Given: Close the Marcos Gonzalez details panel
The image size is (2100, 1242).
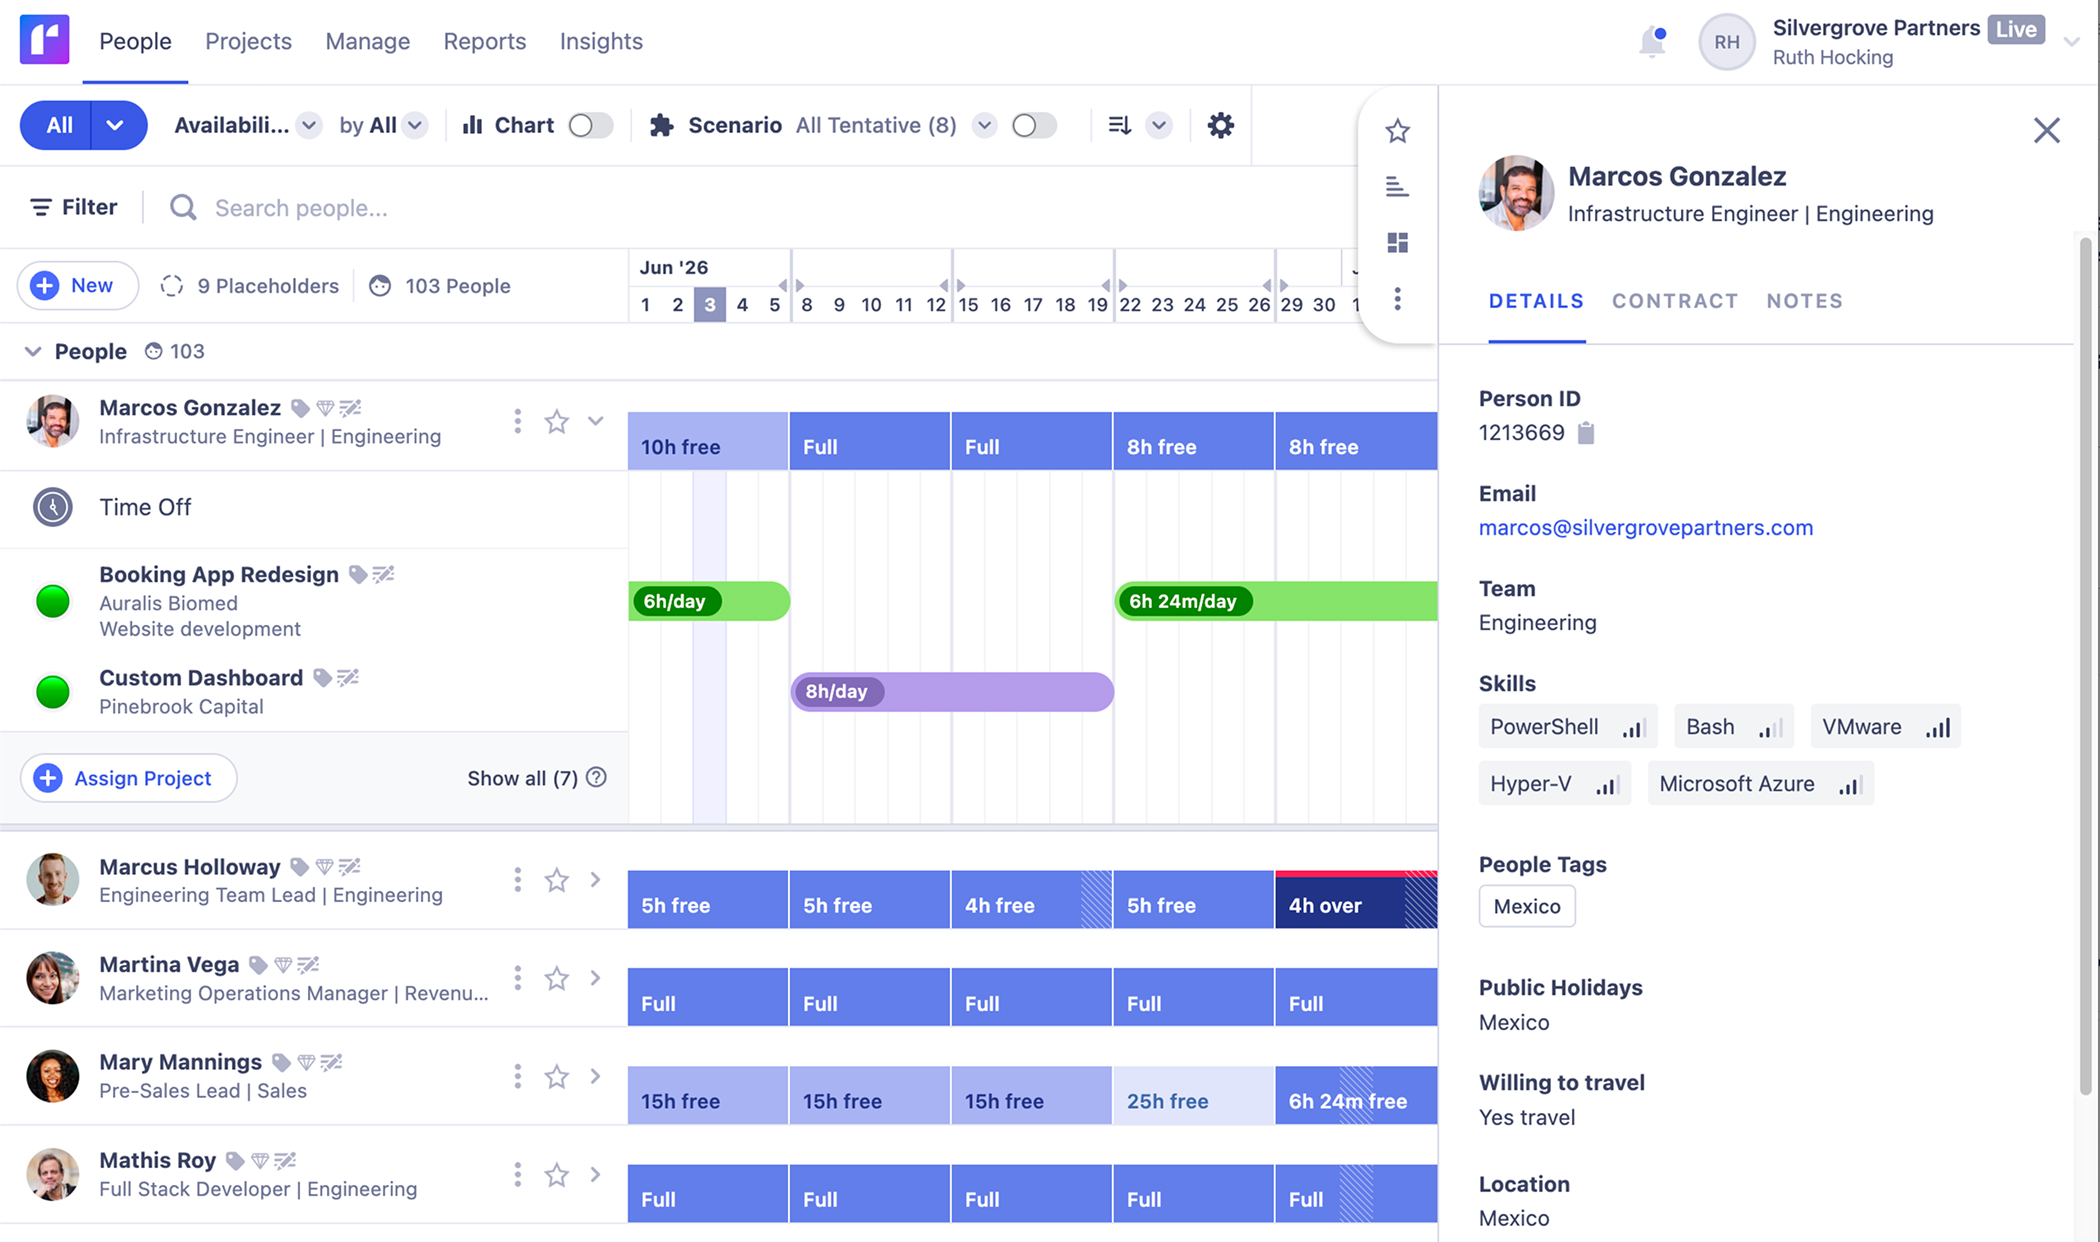Looking at the screenshot, I should [2046, 130].
